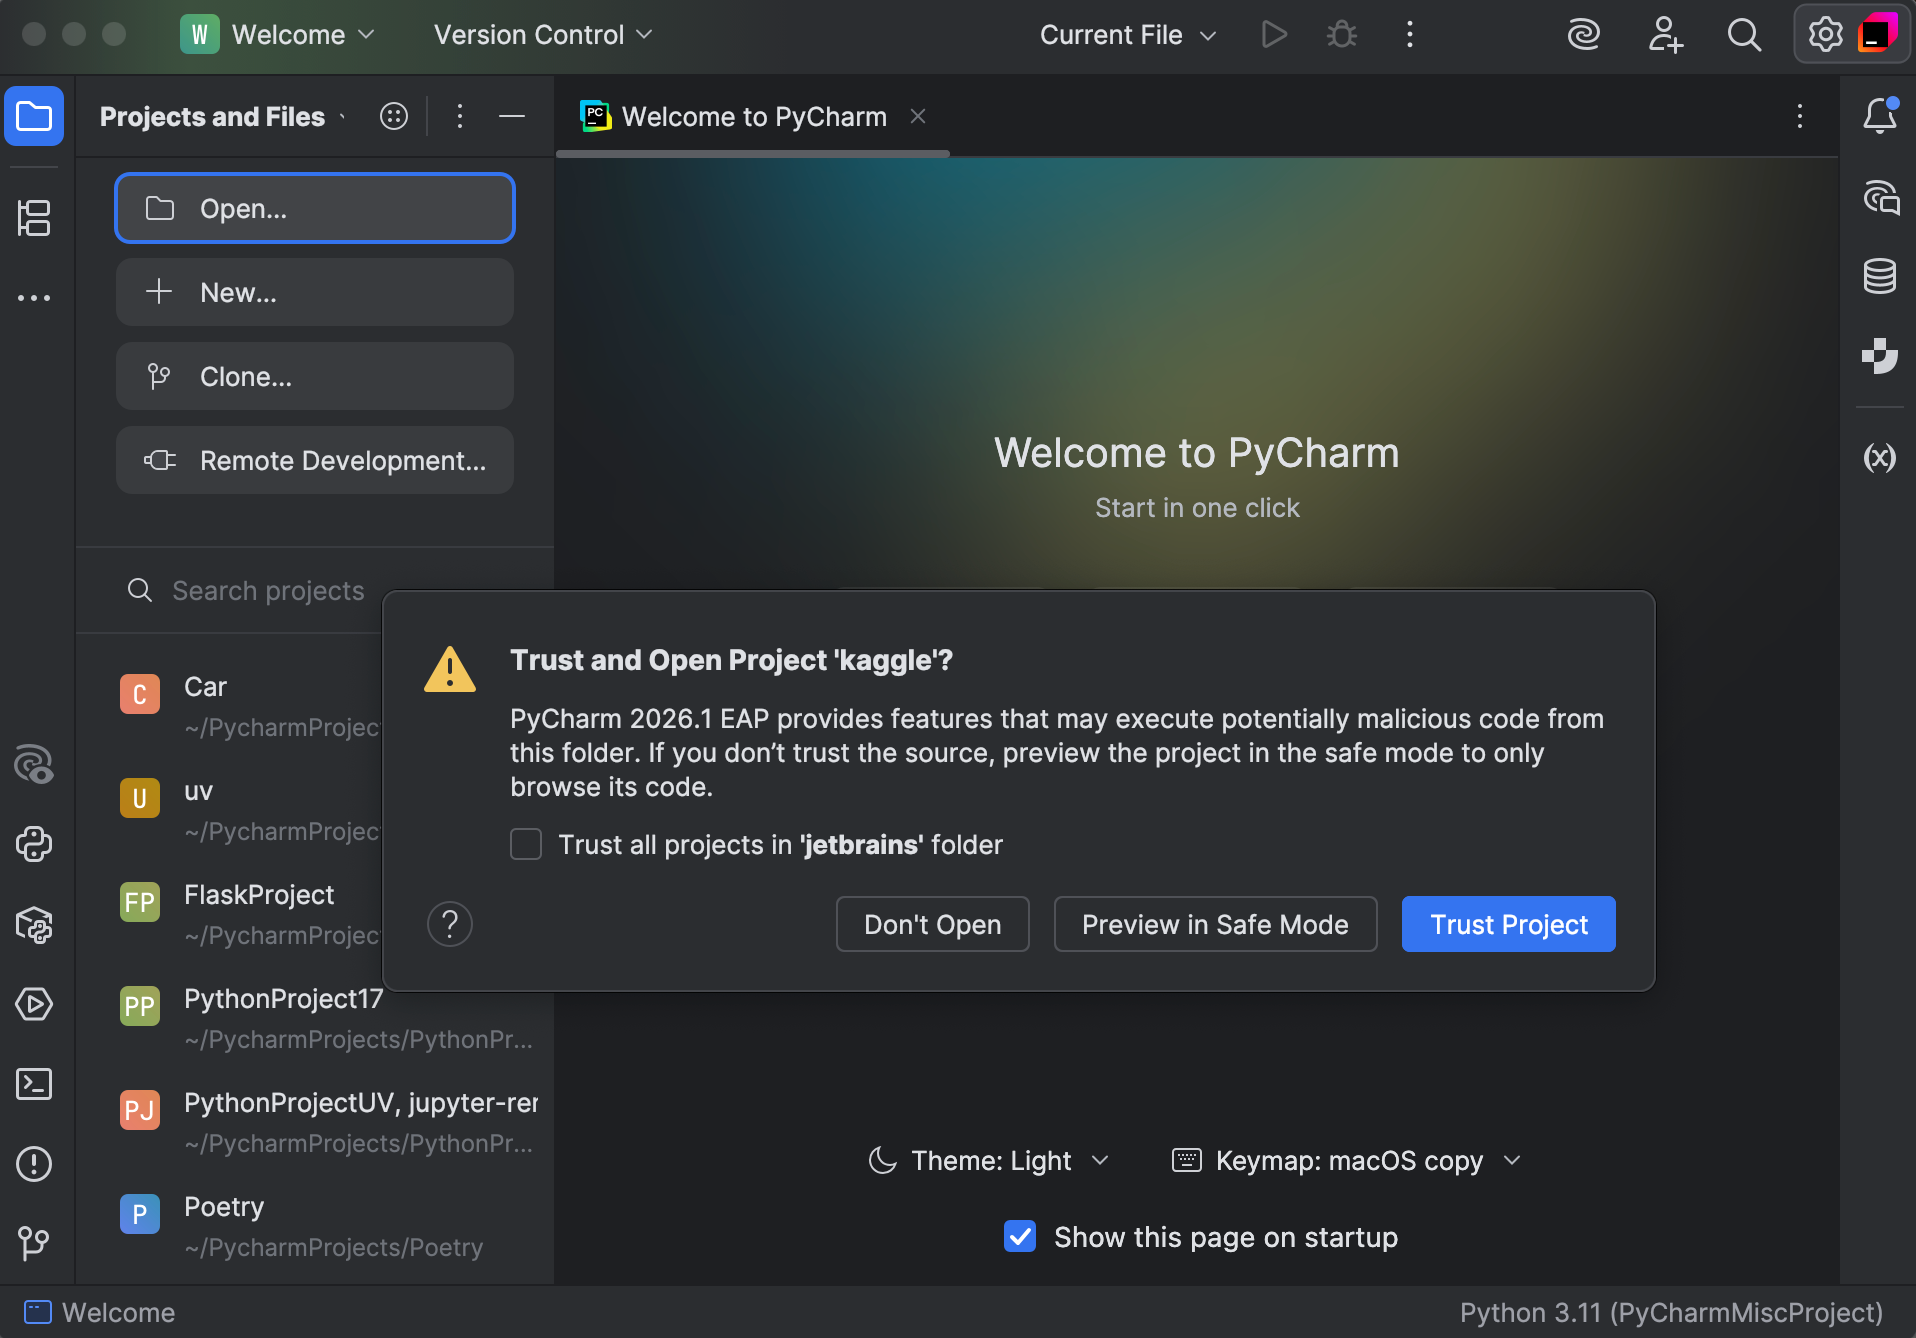Open the Python Packages tool window
Viewport: 1916px width, 1338px height.
tap(35, 925)
